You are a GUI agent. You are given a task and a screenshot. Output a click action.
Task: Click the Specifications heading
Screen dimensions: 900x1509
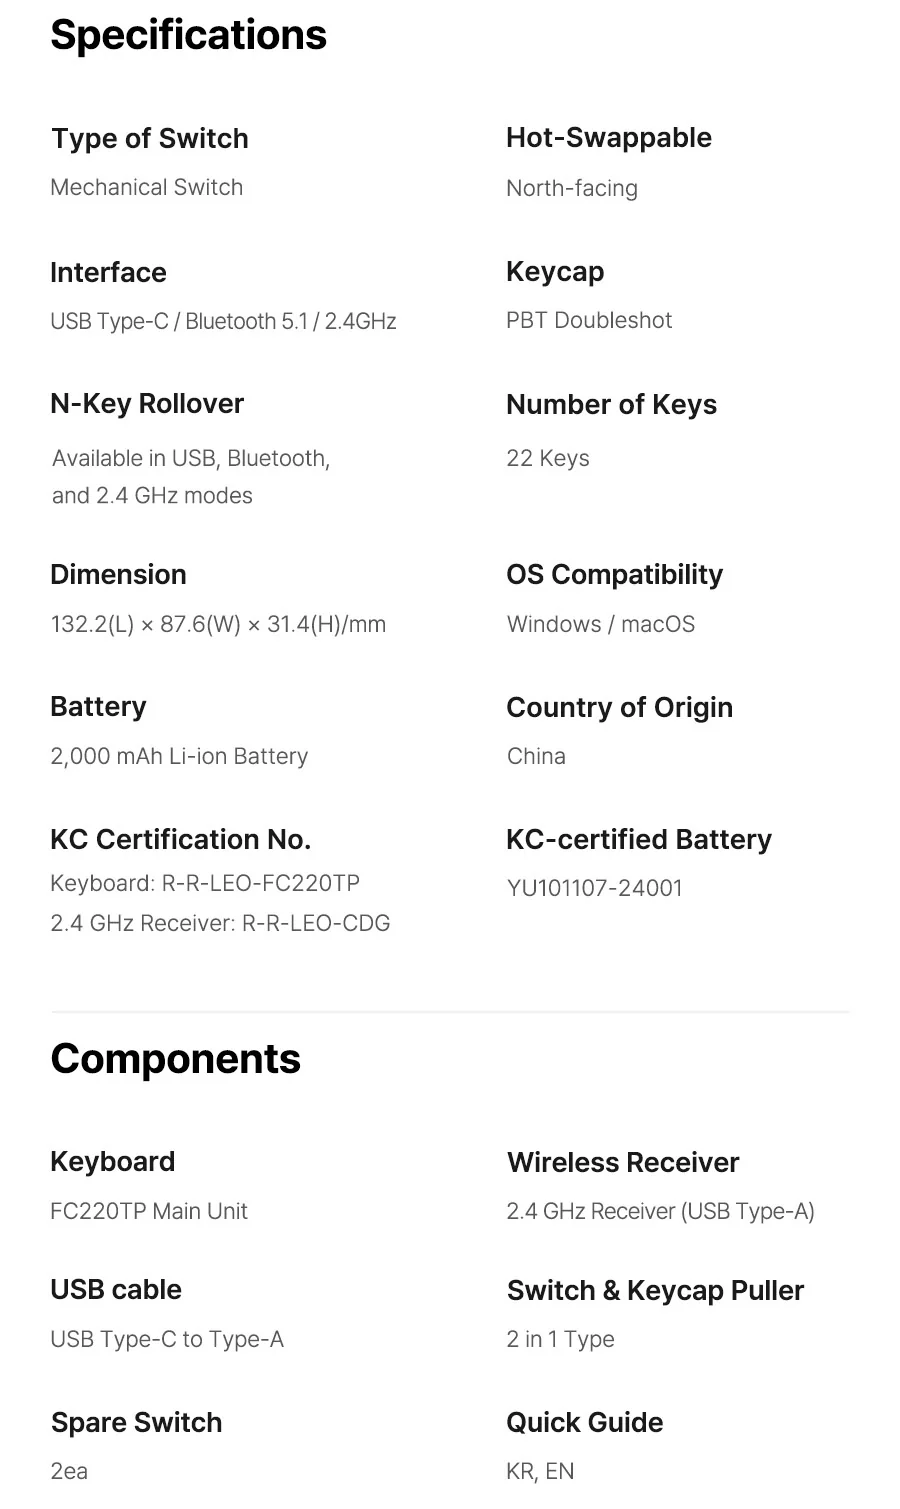[x=188, y=35]
